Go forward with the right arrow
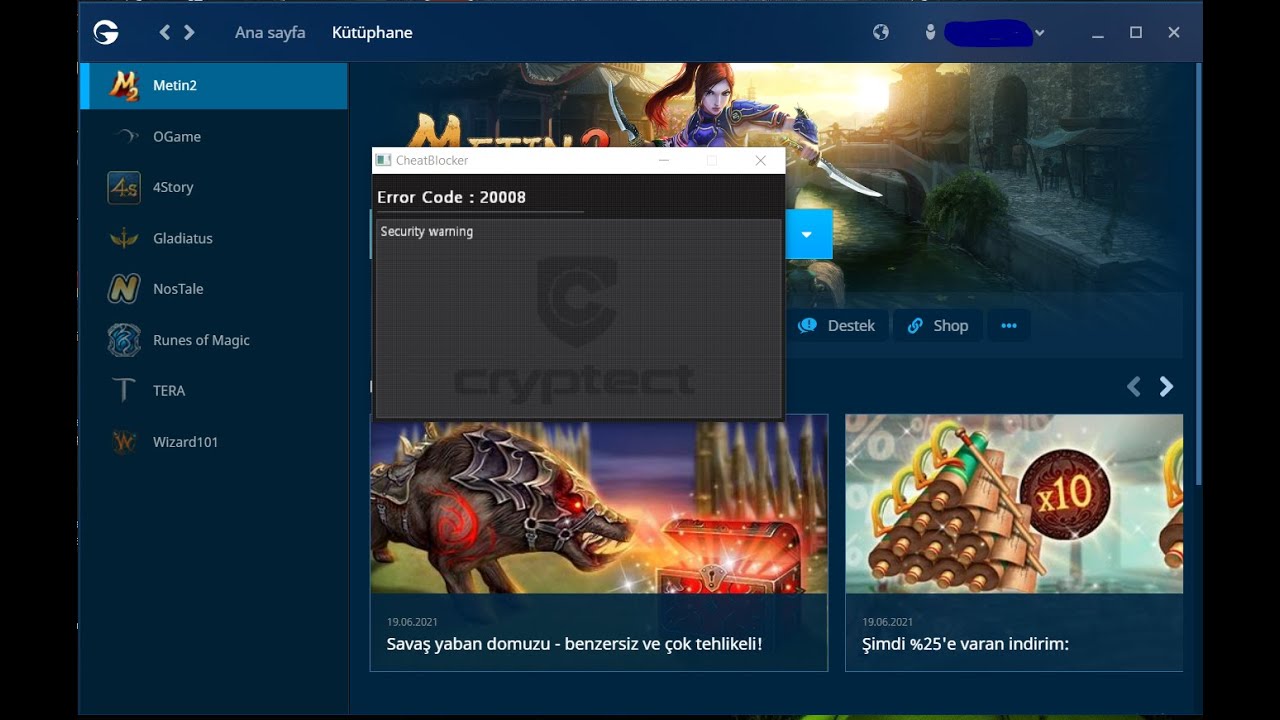1280x720 pixels. [x=189, y=33]
